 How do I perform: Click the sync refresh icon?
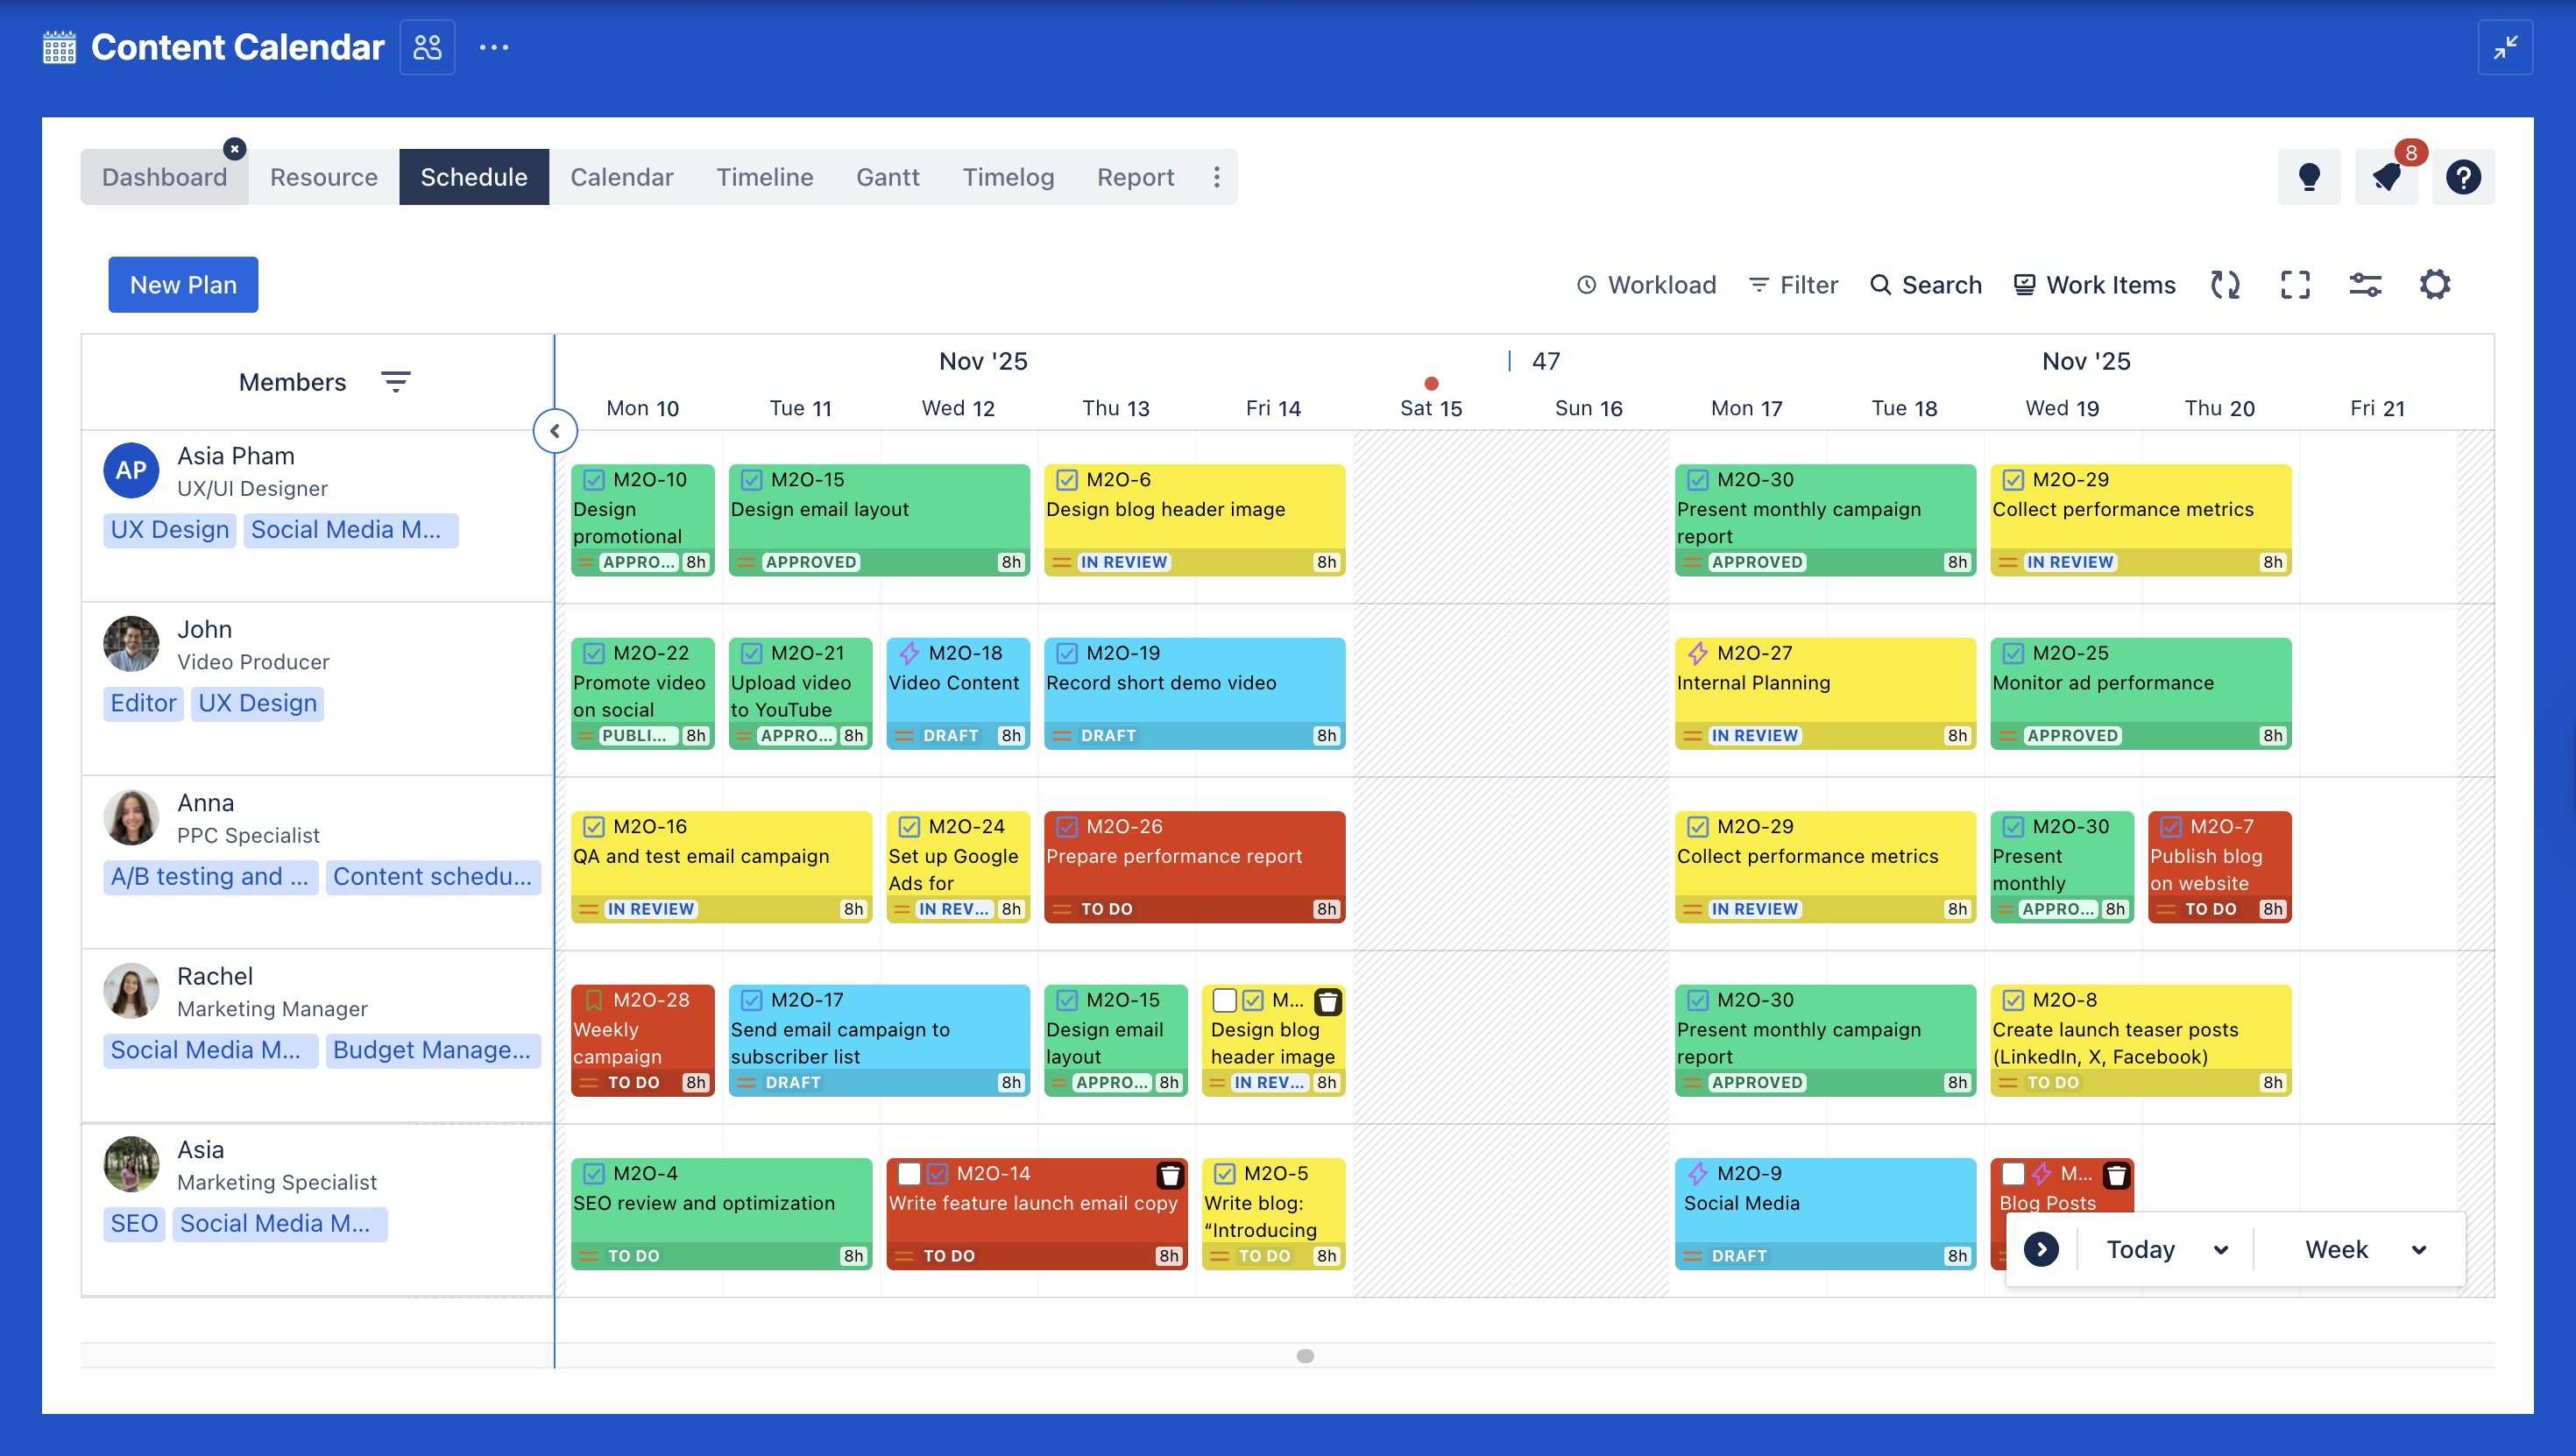click(2225, 285)
